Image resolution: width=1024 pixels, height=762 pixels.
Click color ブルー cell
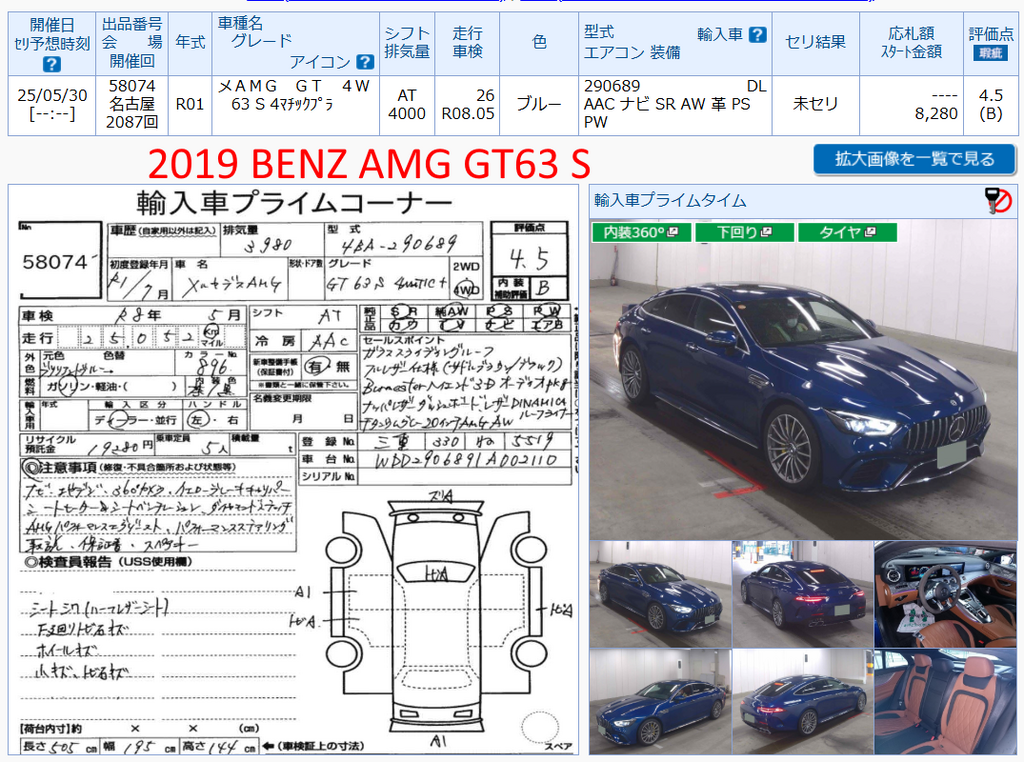(x=539, y=104)
